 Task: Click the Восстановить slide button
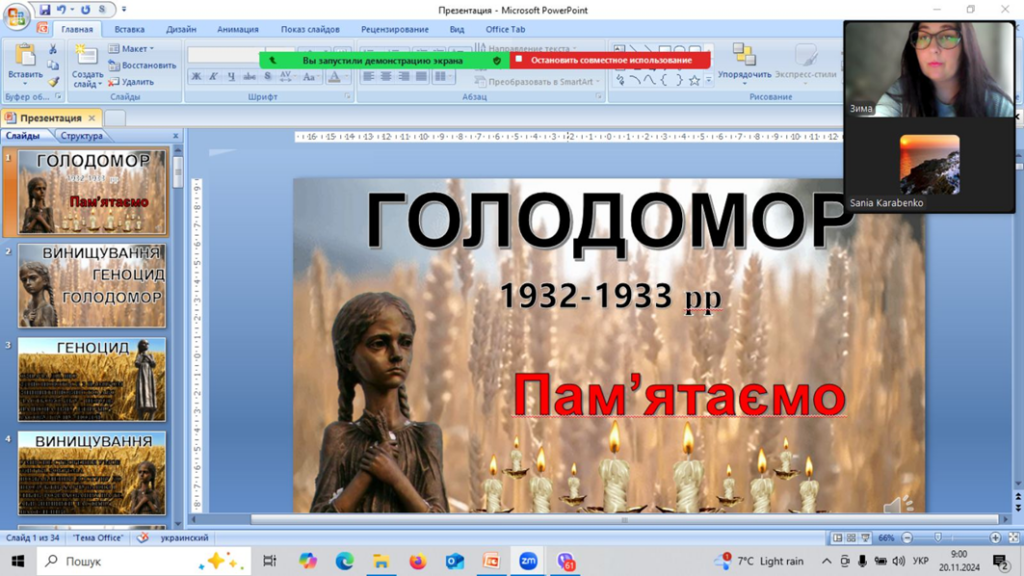[142, 65]
